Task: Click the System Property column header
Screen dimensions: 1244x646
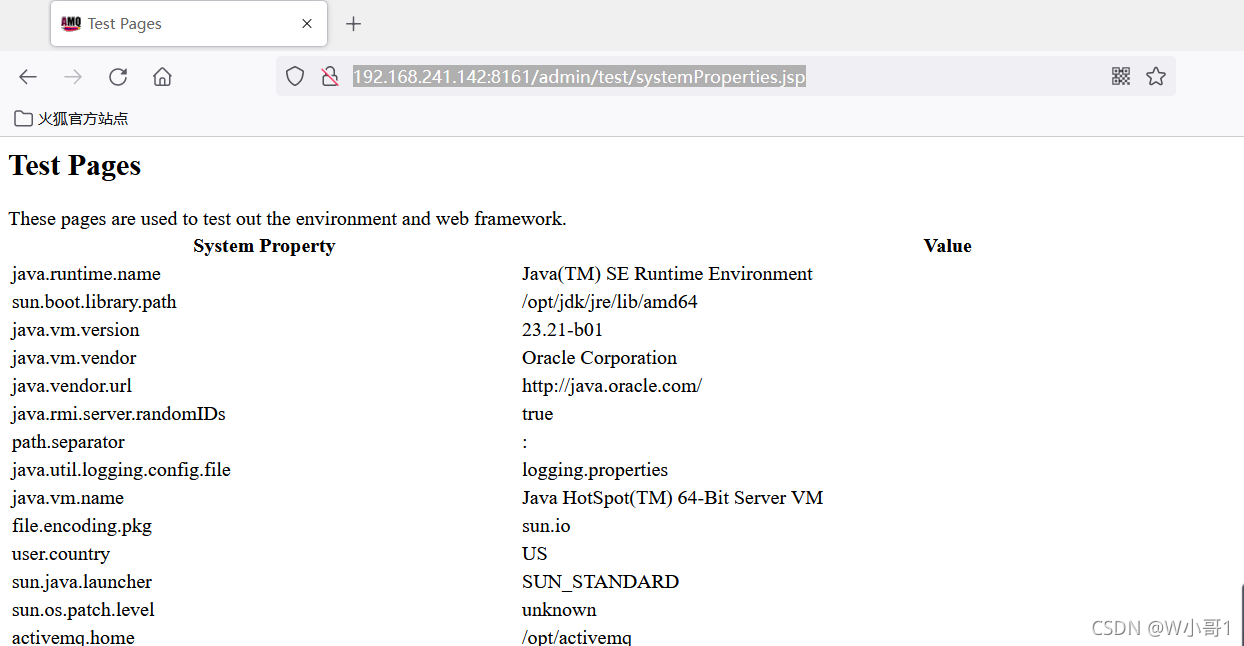Action: pyautogui.click(x=264, y=246)
